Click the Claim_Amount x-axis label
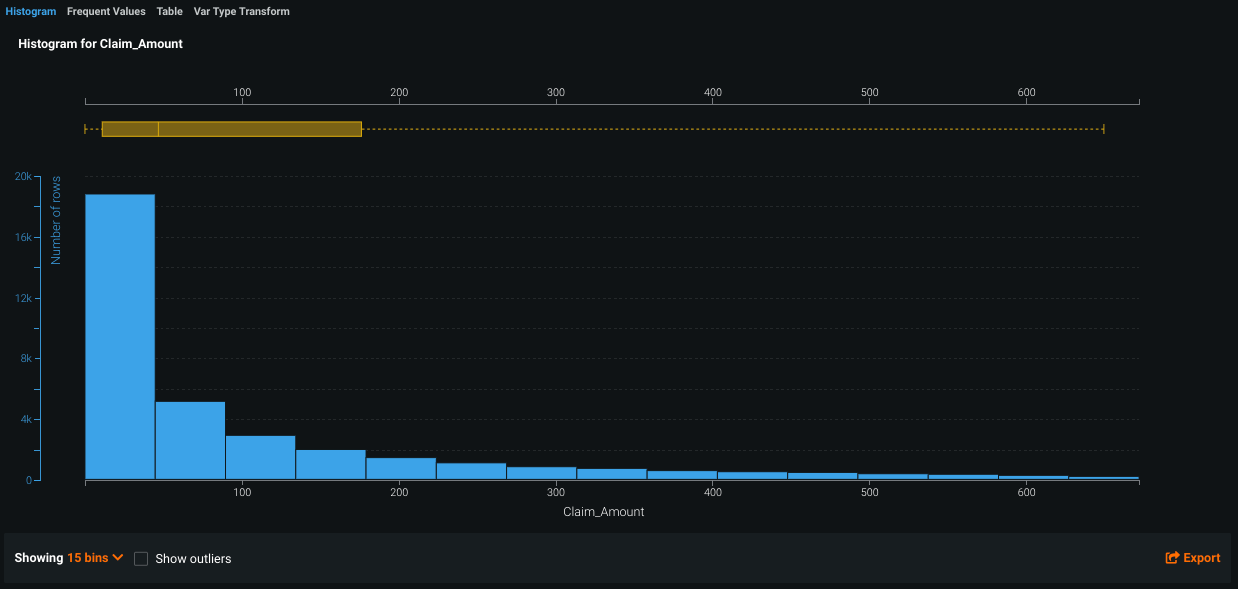Viewport: 1238px width, 589px height. [x=604, y=512]
